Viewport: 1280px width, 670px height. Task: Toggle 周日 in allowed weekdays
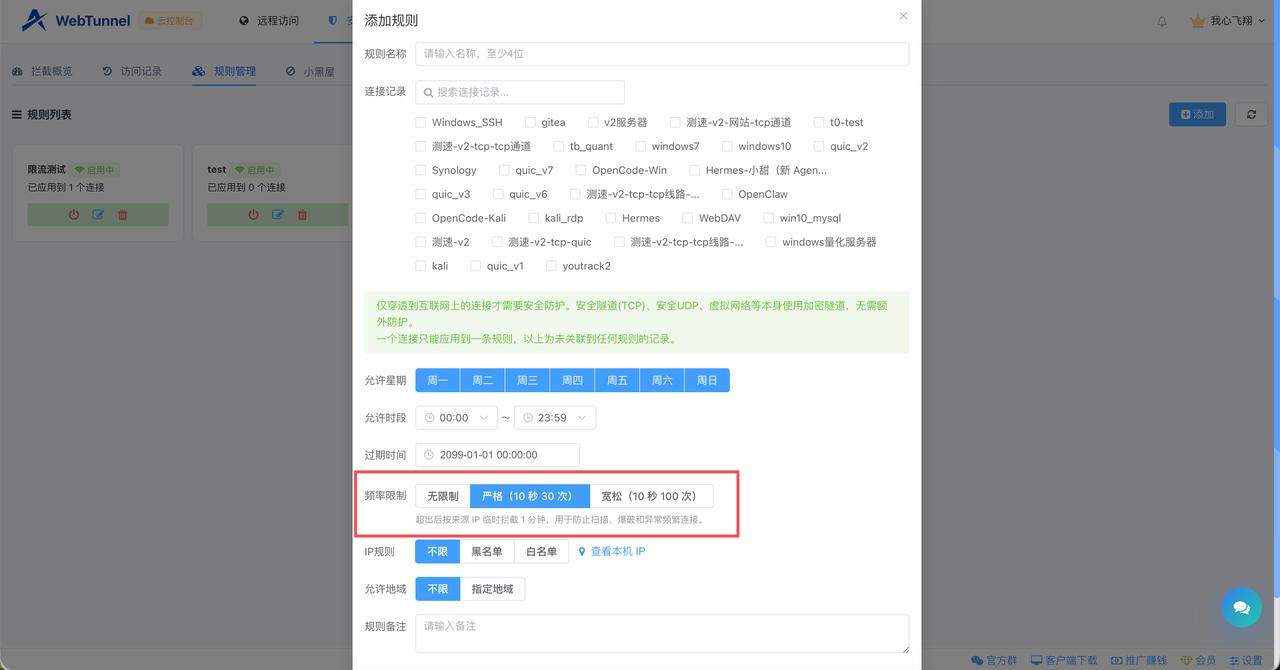(x=707, y=380)
